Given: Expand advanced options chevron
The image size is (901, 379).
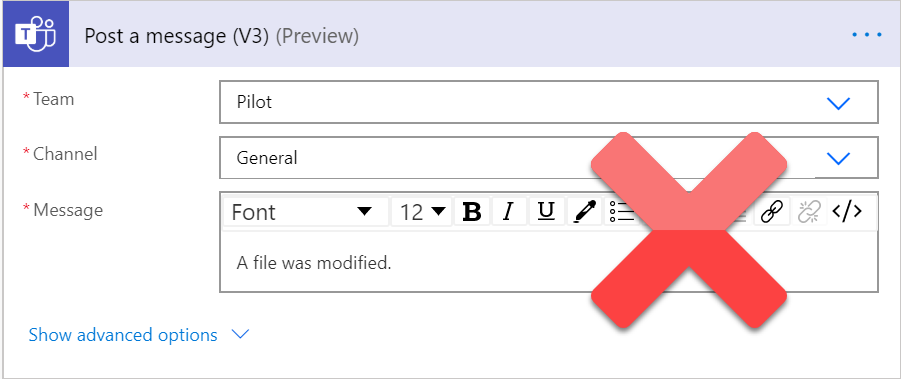Looking at the screenshot, I should 240,334.
